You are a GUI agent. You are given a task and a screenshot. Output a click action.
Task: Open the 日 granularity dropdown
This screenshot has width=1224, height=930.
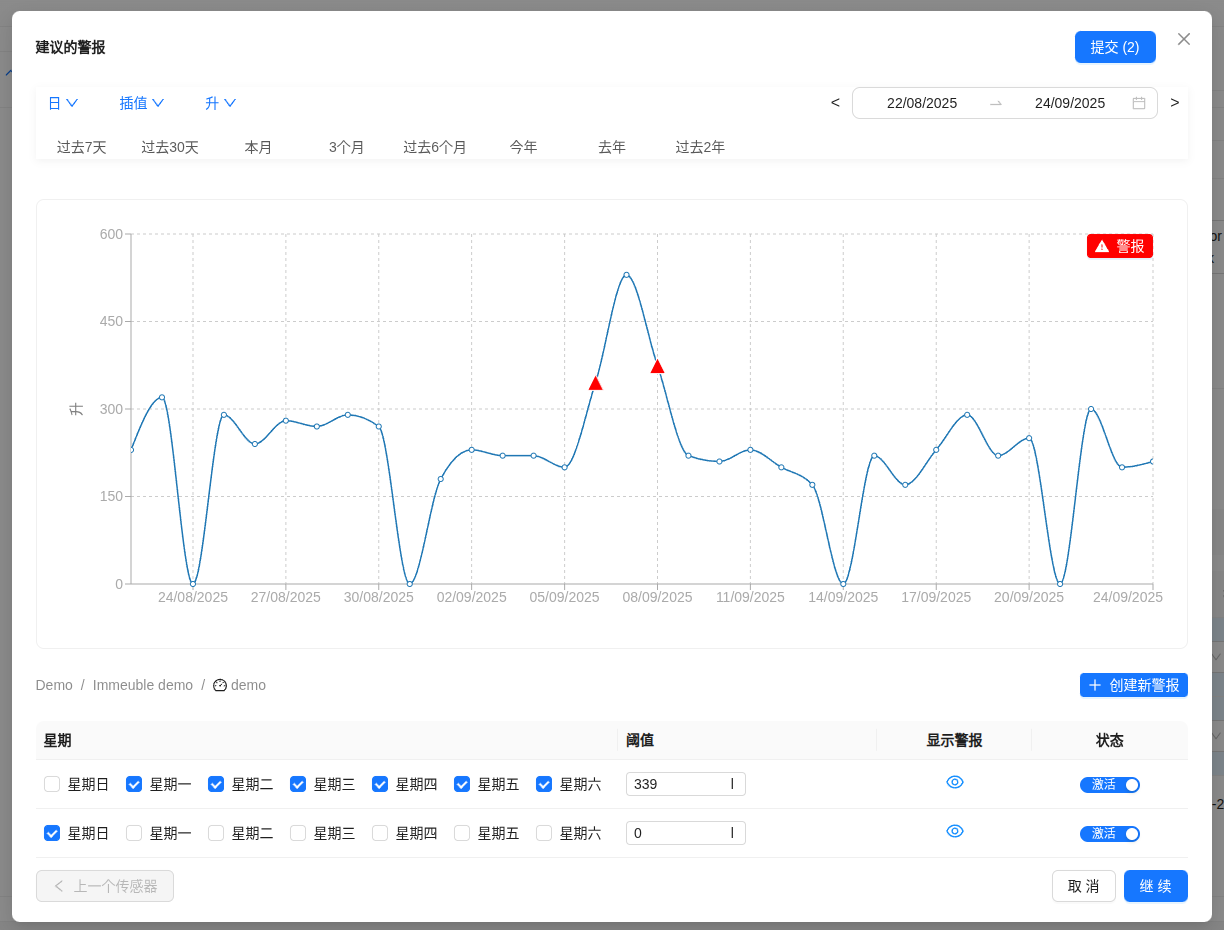[63, 103]
